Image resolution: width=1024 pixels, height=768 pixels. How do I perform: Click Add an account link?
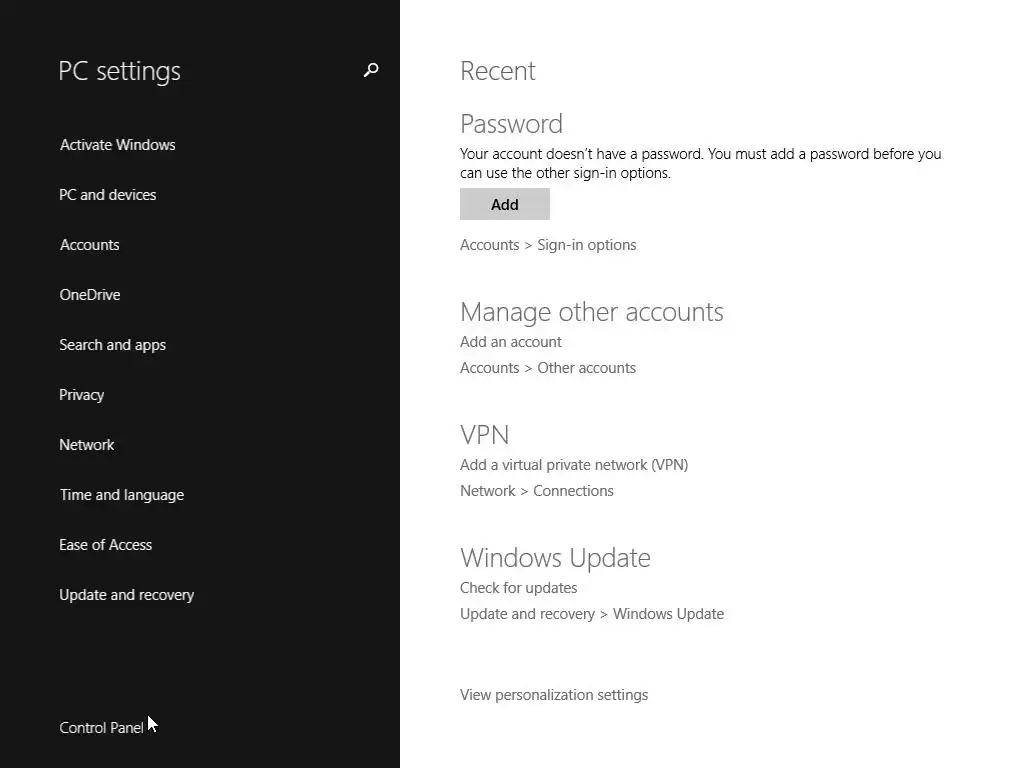(x=510, y=342)
